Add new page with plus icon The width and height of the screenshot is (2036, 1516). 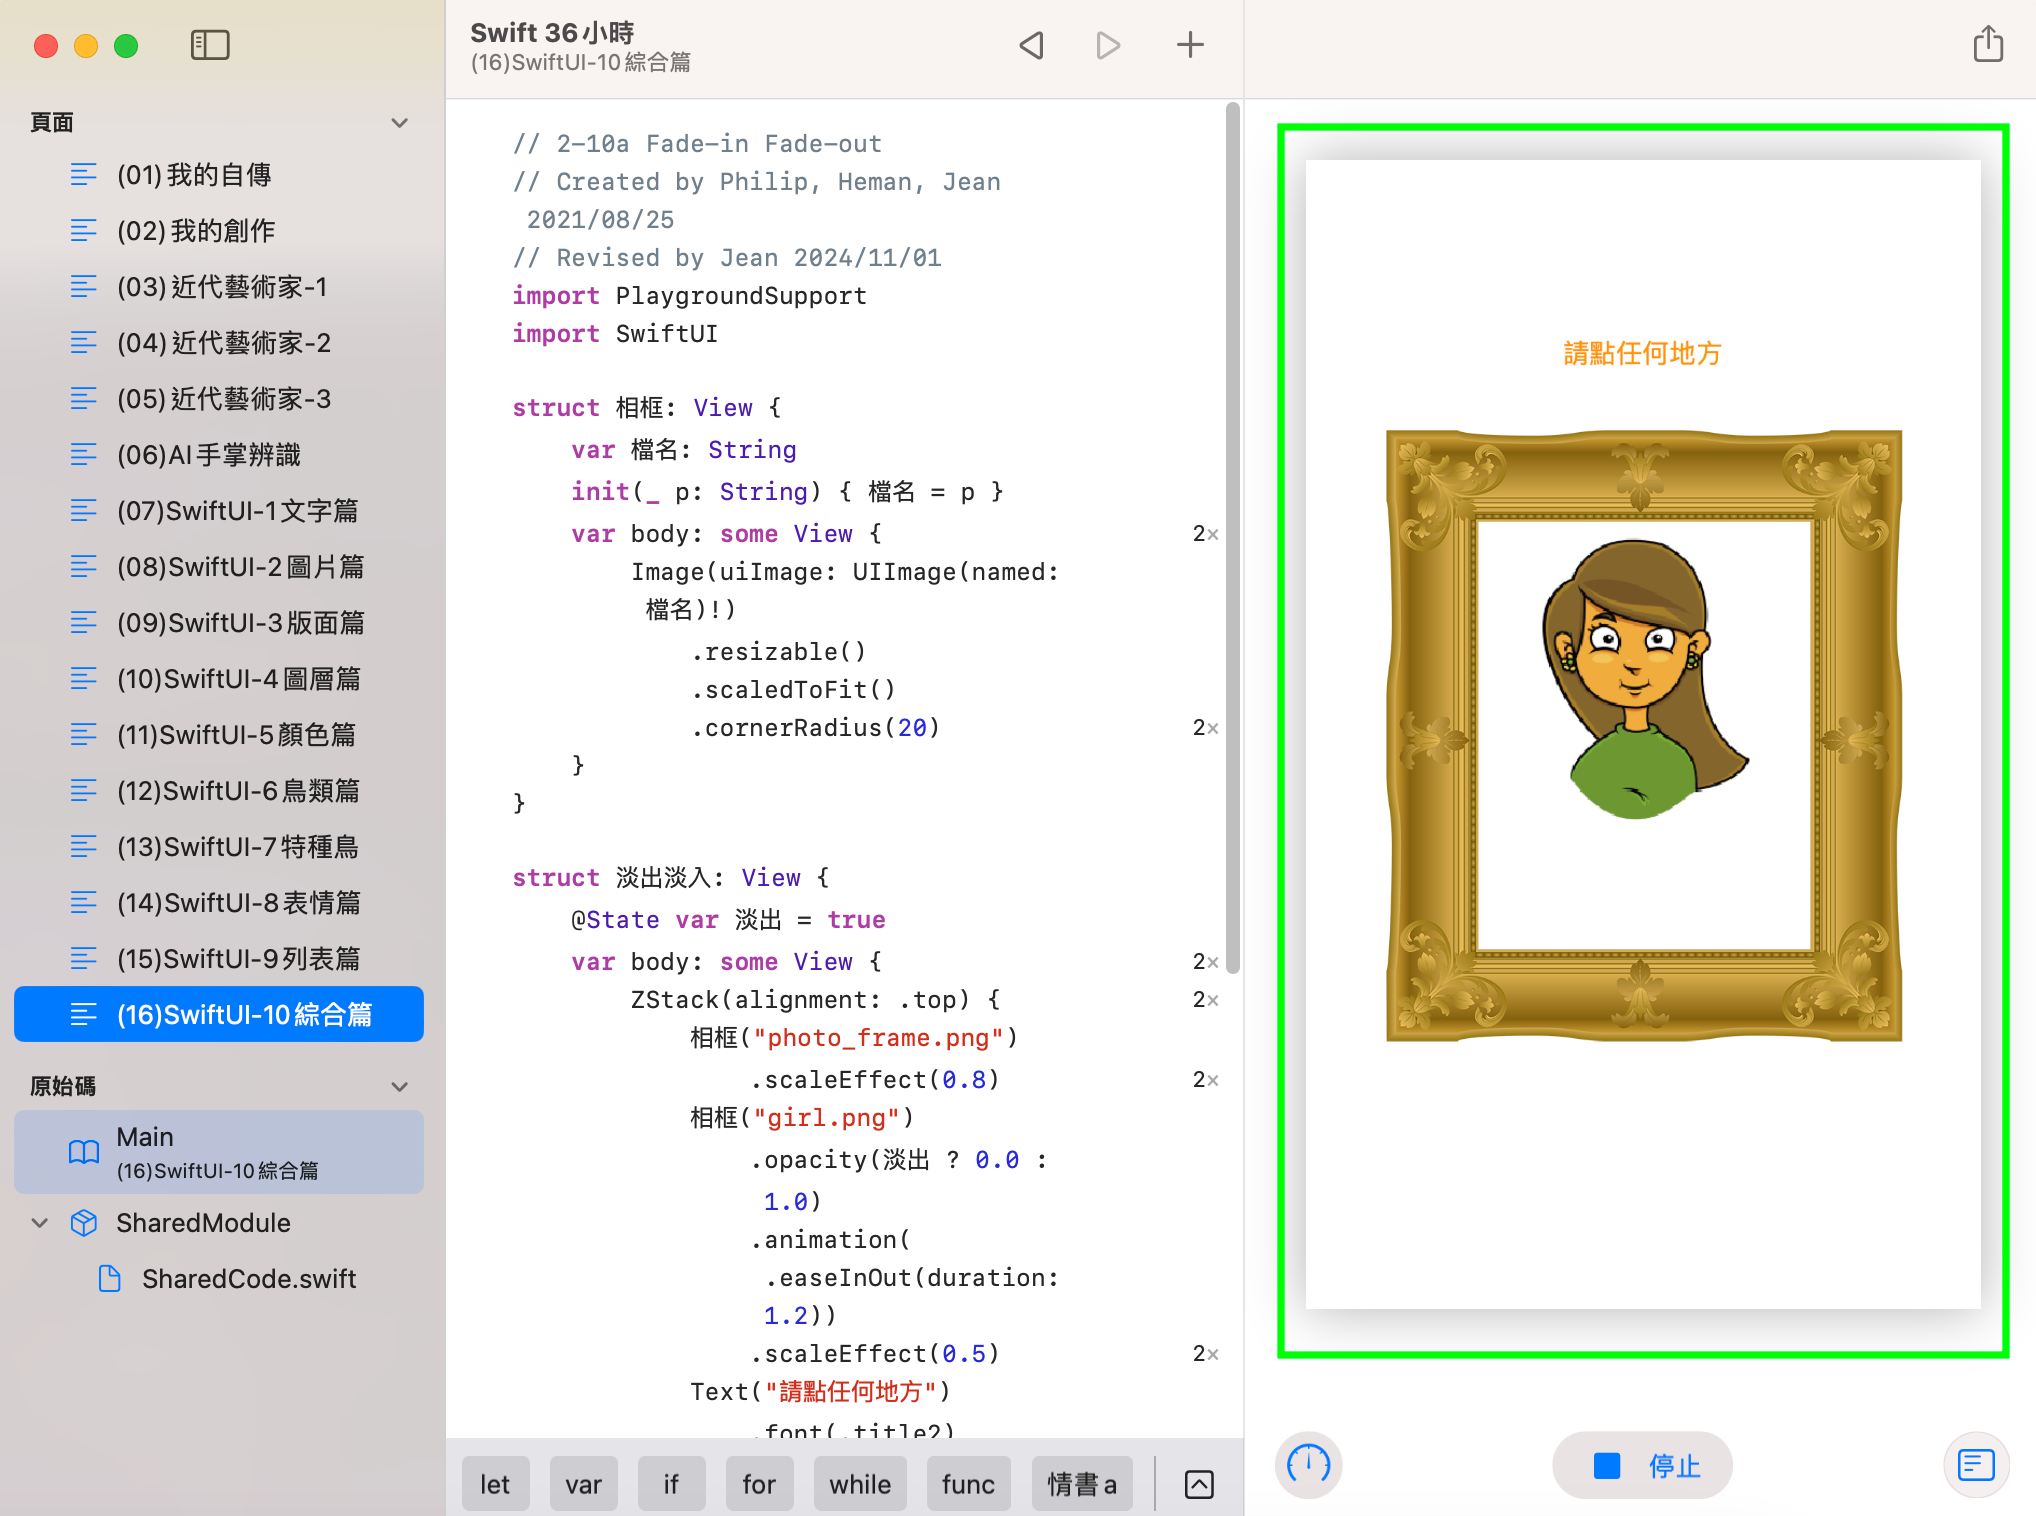point(1190,45)
